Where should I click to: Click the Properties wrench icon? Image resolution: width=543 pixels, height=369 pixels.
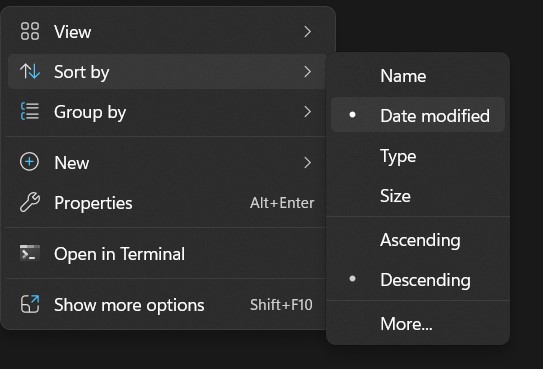tap(30, 202)
